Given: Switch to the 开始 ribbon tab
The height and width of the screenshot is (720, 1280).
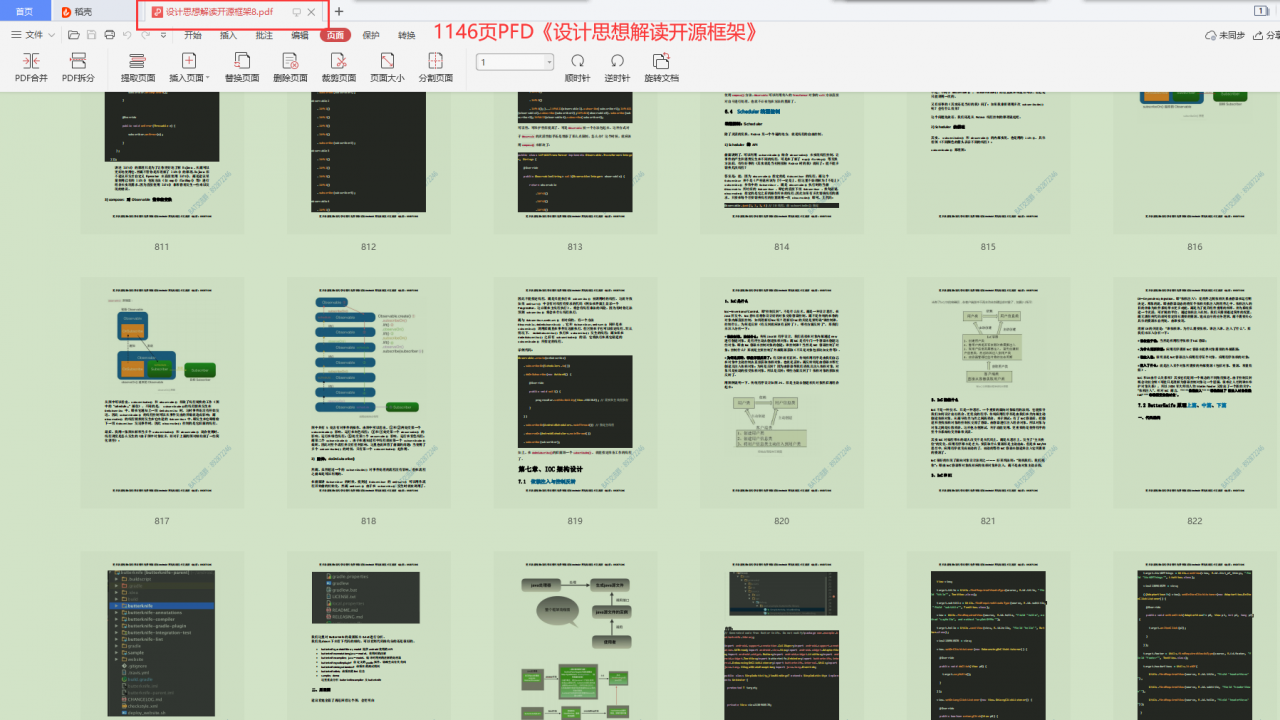Looking at the screenshot, I should [193, 35].
